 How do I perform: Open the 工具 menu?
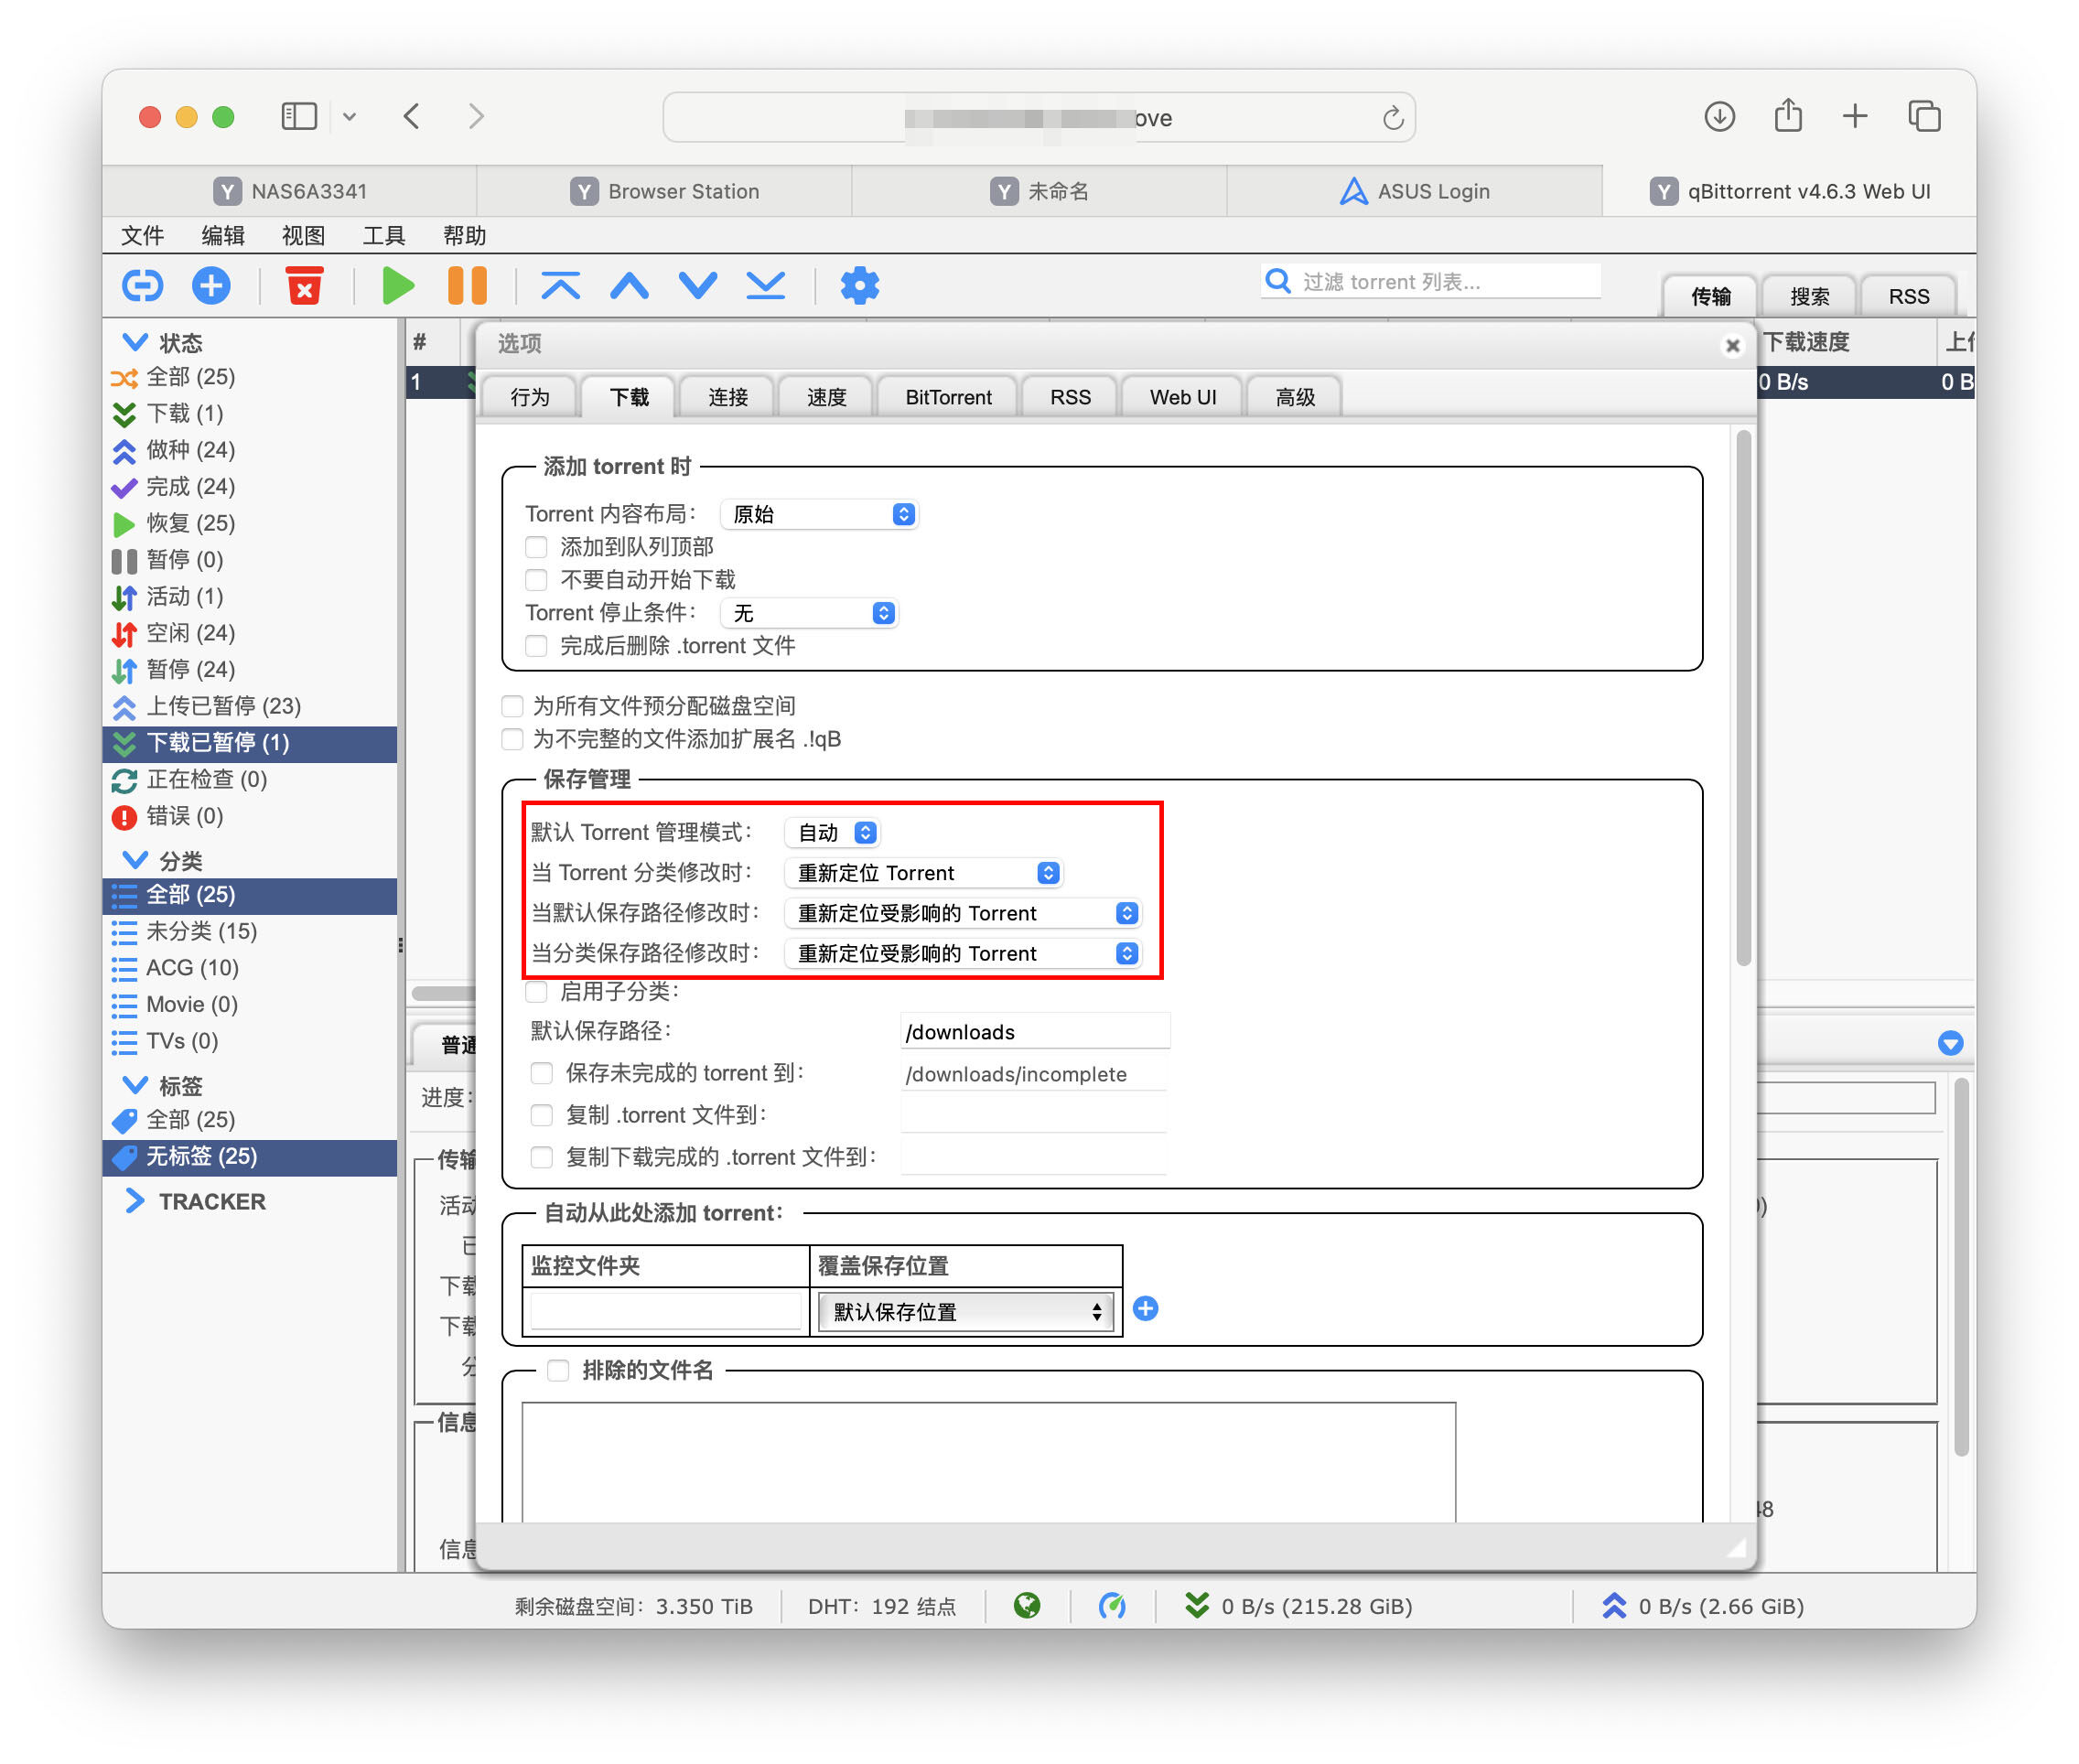coord(384,235)
